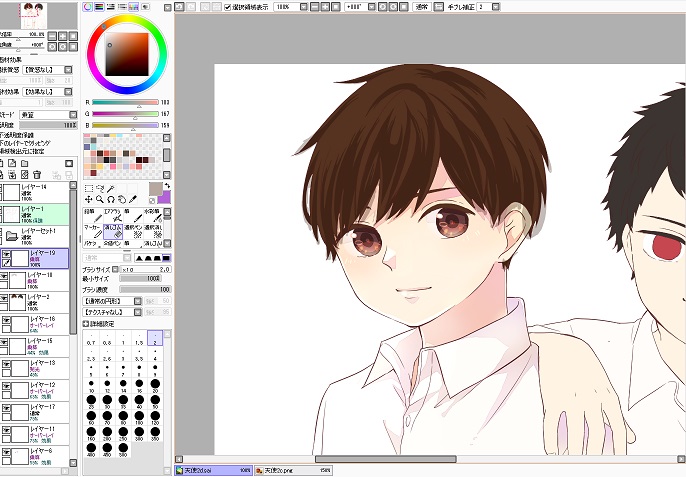Select brush size preset 1.5
The image size is (686, 477).
(139, 339)
